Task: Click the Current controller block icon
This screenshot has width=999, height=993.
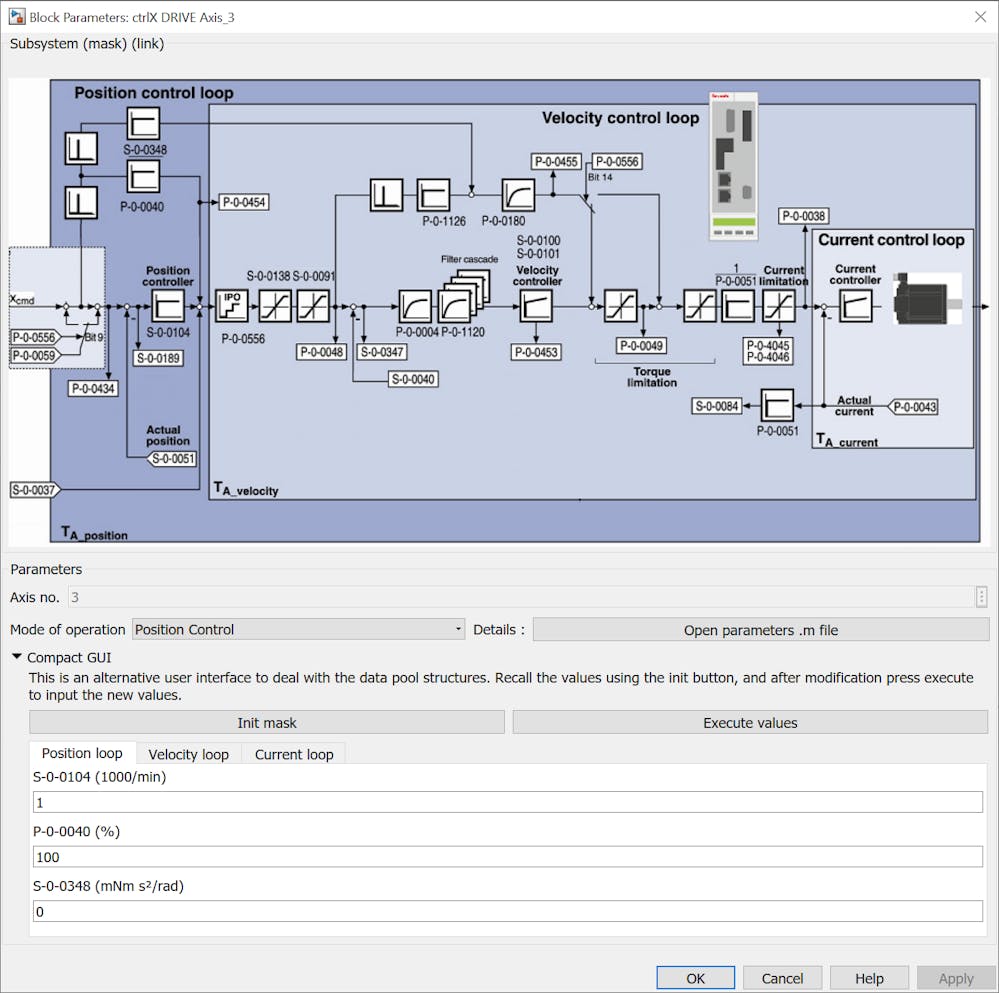Action: point(855,306)
